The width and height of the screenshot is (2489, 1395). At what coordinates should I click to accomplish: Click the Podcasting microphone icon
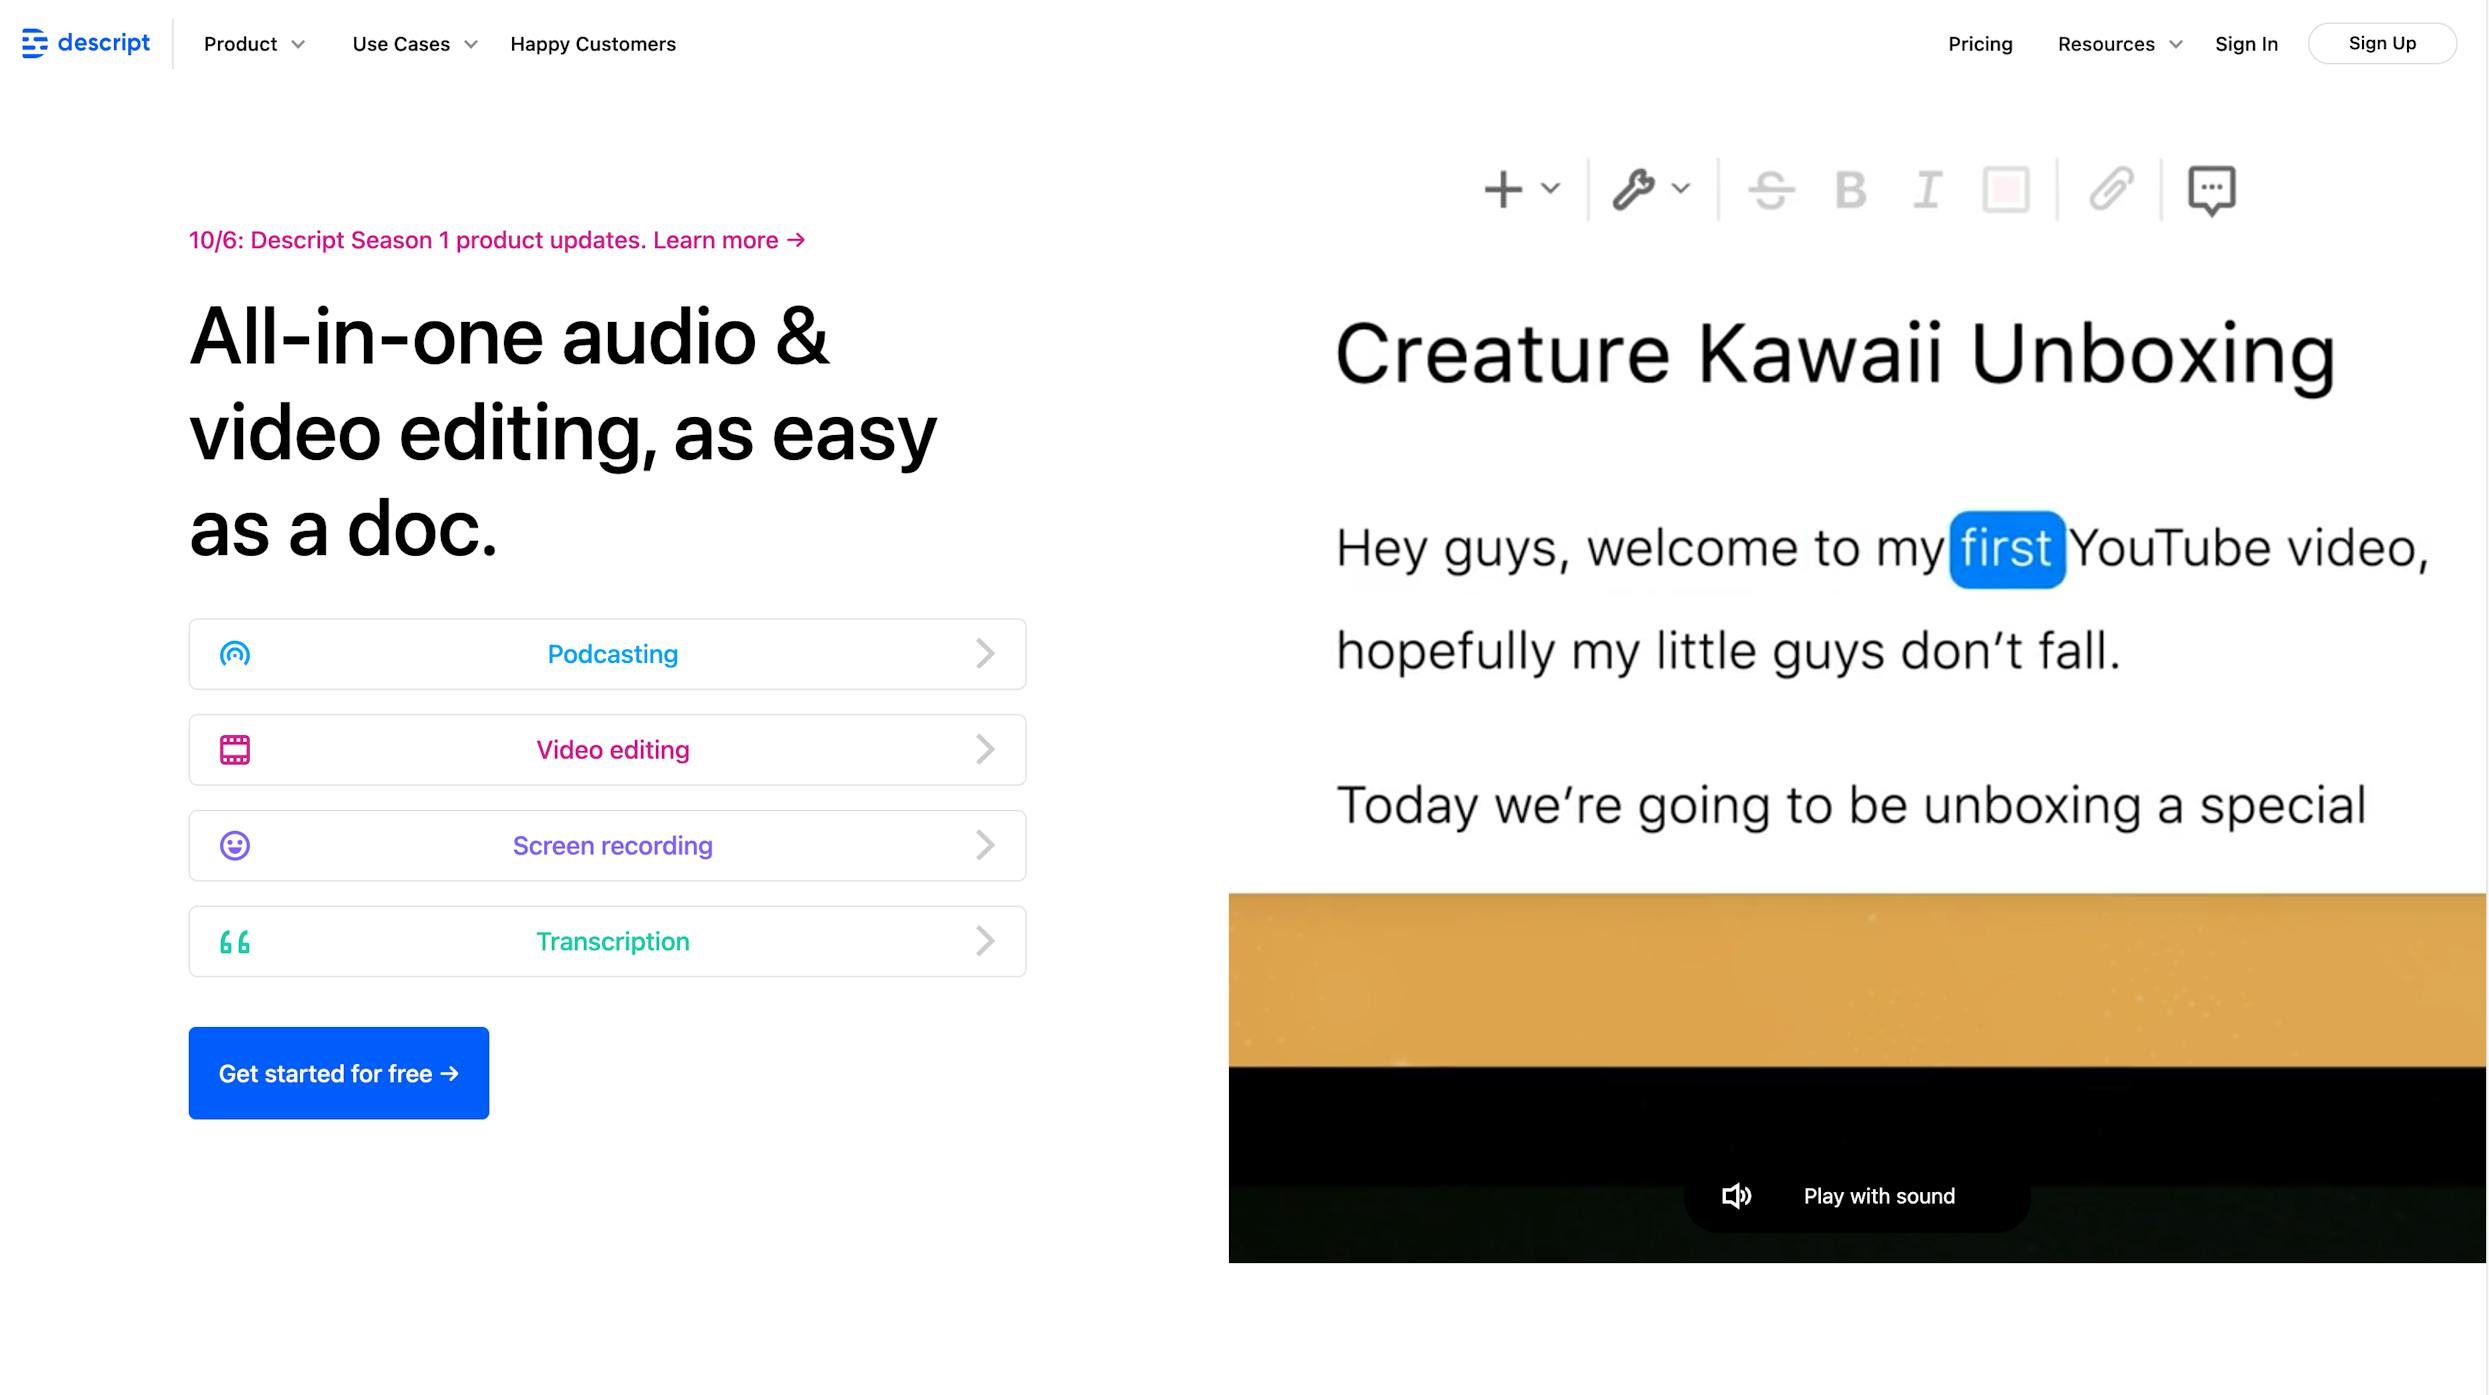click(x=235, y=654)
